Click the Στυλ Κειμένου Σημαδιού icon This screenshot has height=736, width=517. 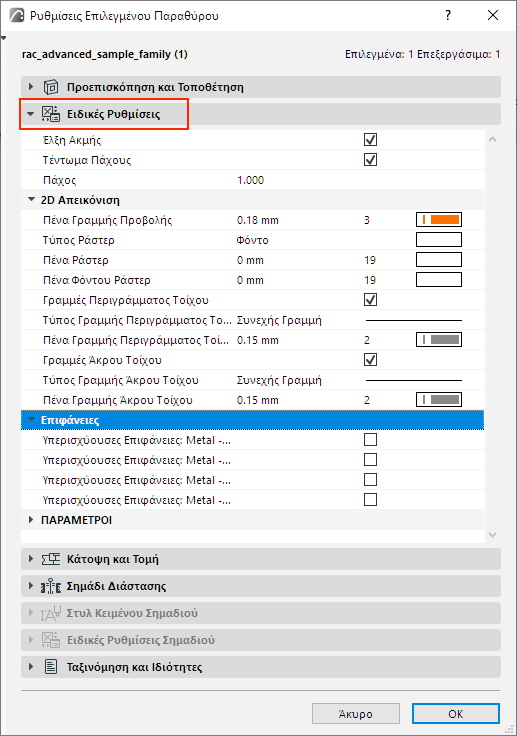pyautogui.click(x=51, y=613)
